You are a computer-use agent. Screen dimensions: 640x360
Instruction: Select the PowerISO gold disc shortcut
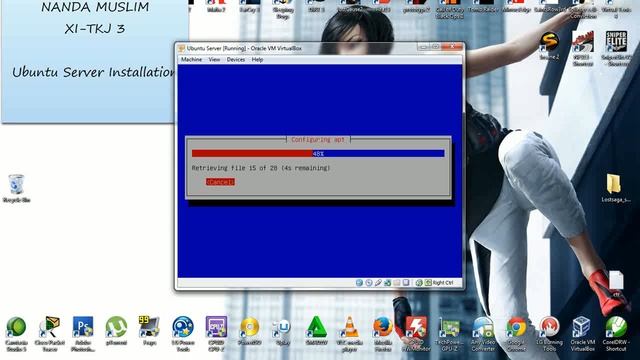[x=249, y=331]
